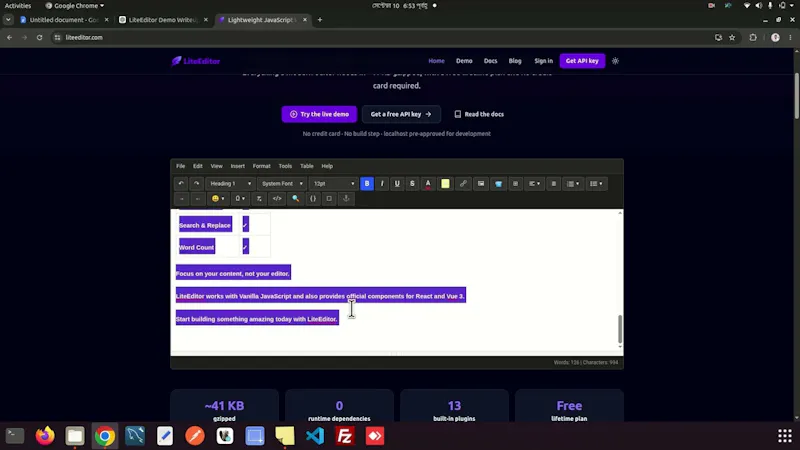Toggle light/dark theme sun icon
The image size is (800, 450).
615,61
